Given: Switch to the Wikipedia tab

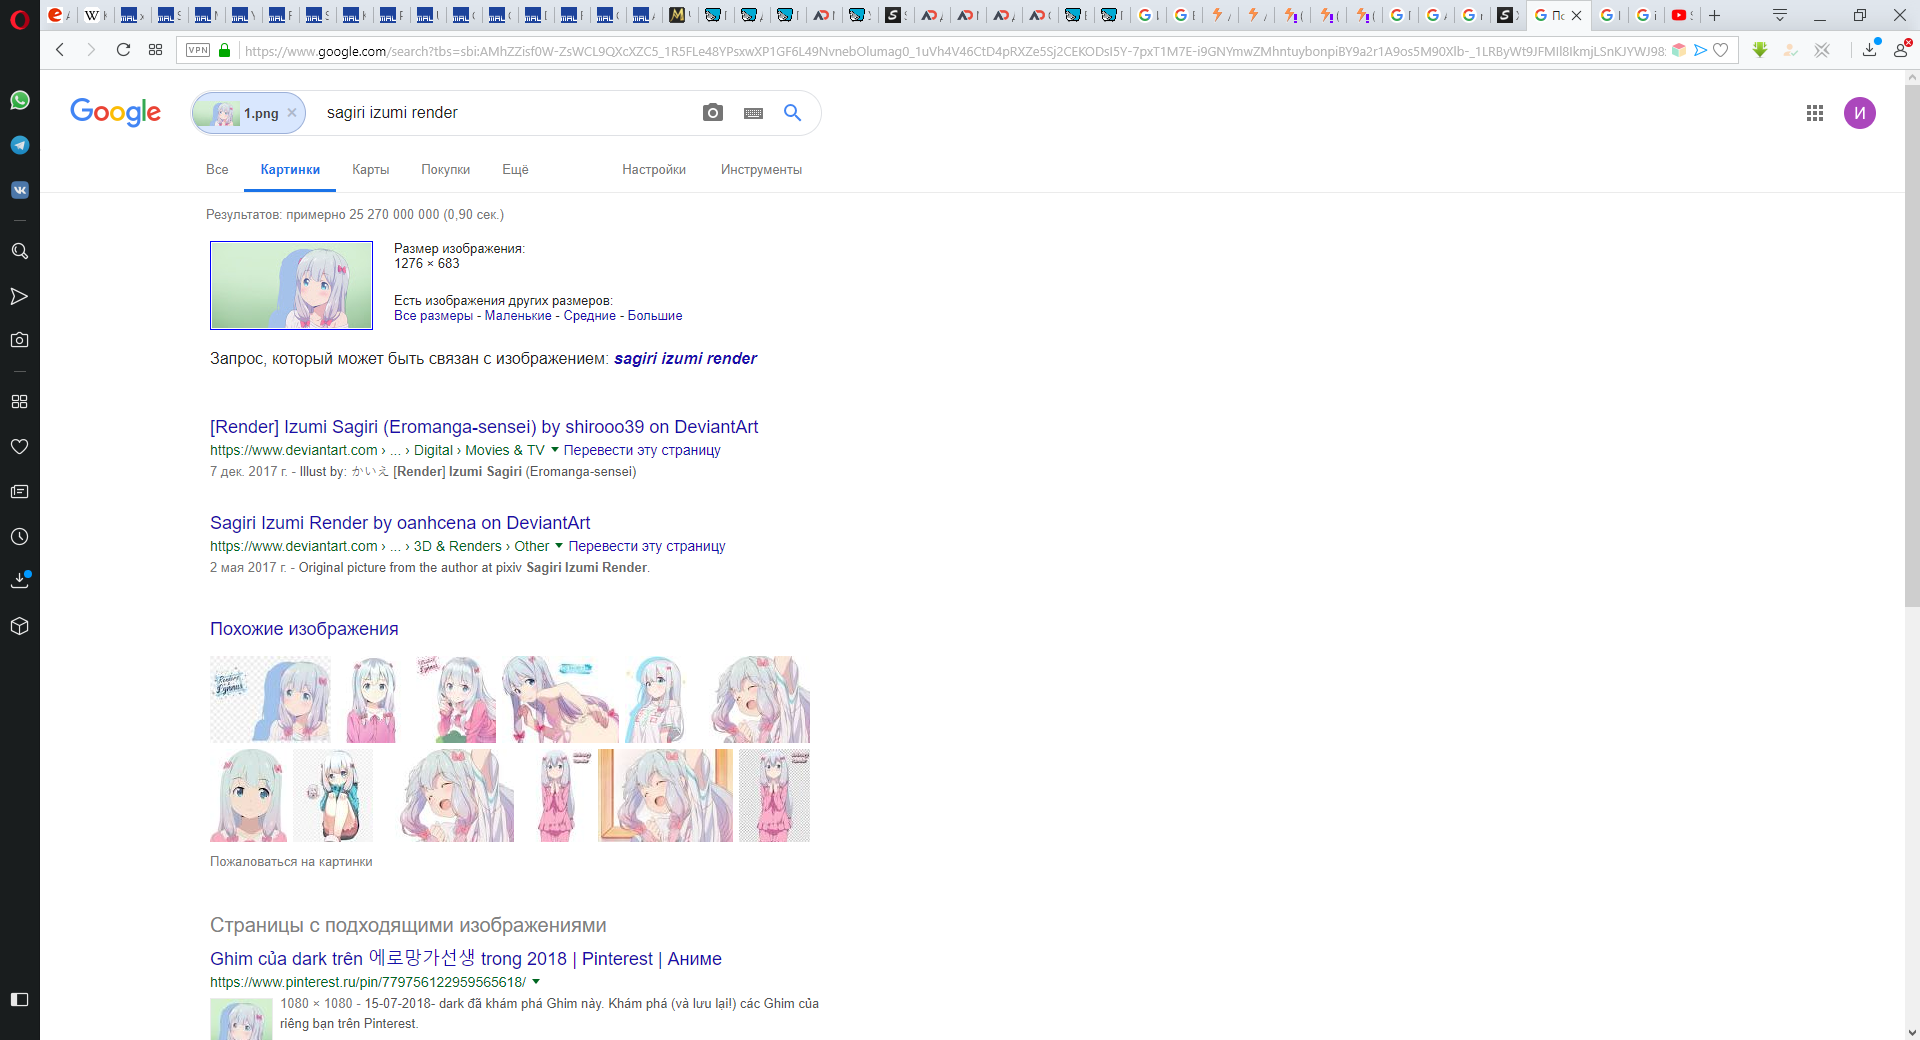Looking at the screenshot, I should pos(95,15).
